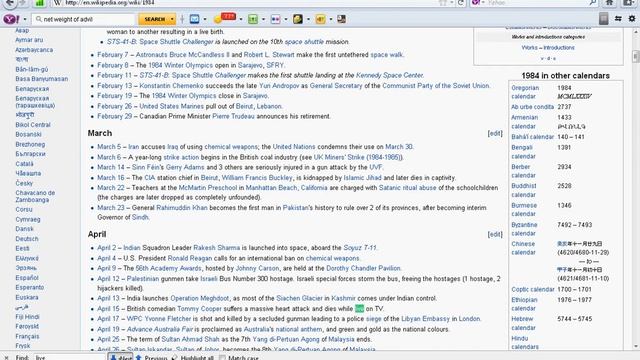640x360 pixels.
Task: Click the gray device icon at toolbar right
Action: [x=604, y=18]
